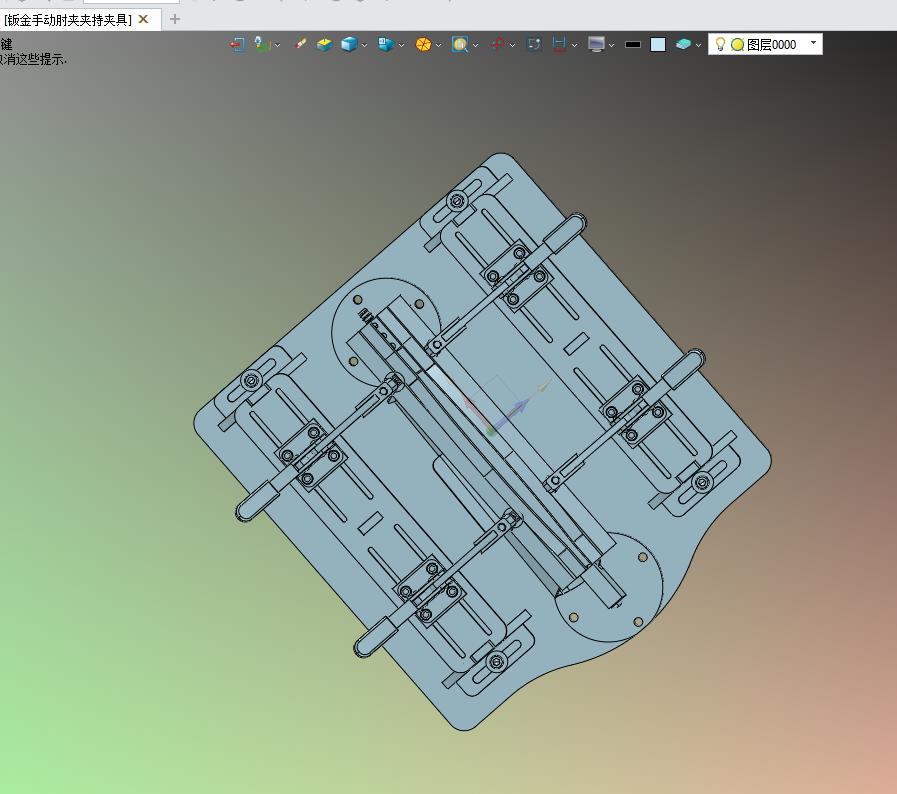
Task: Click the exit/return red arrow icon
Action: tap(237, 44)
